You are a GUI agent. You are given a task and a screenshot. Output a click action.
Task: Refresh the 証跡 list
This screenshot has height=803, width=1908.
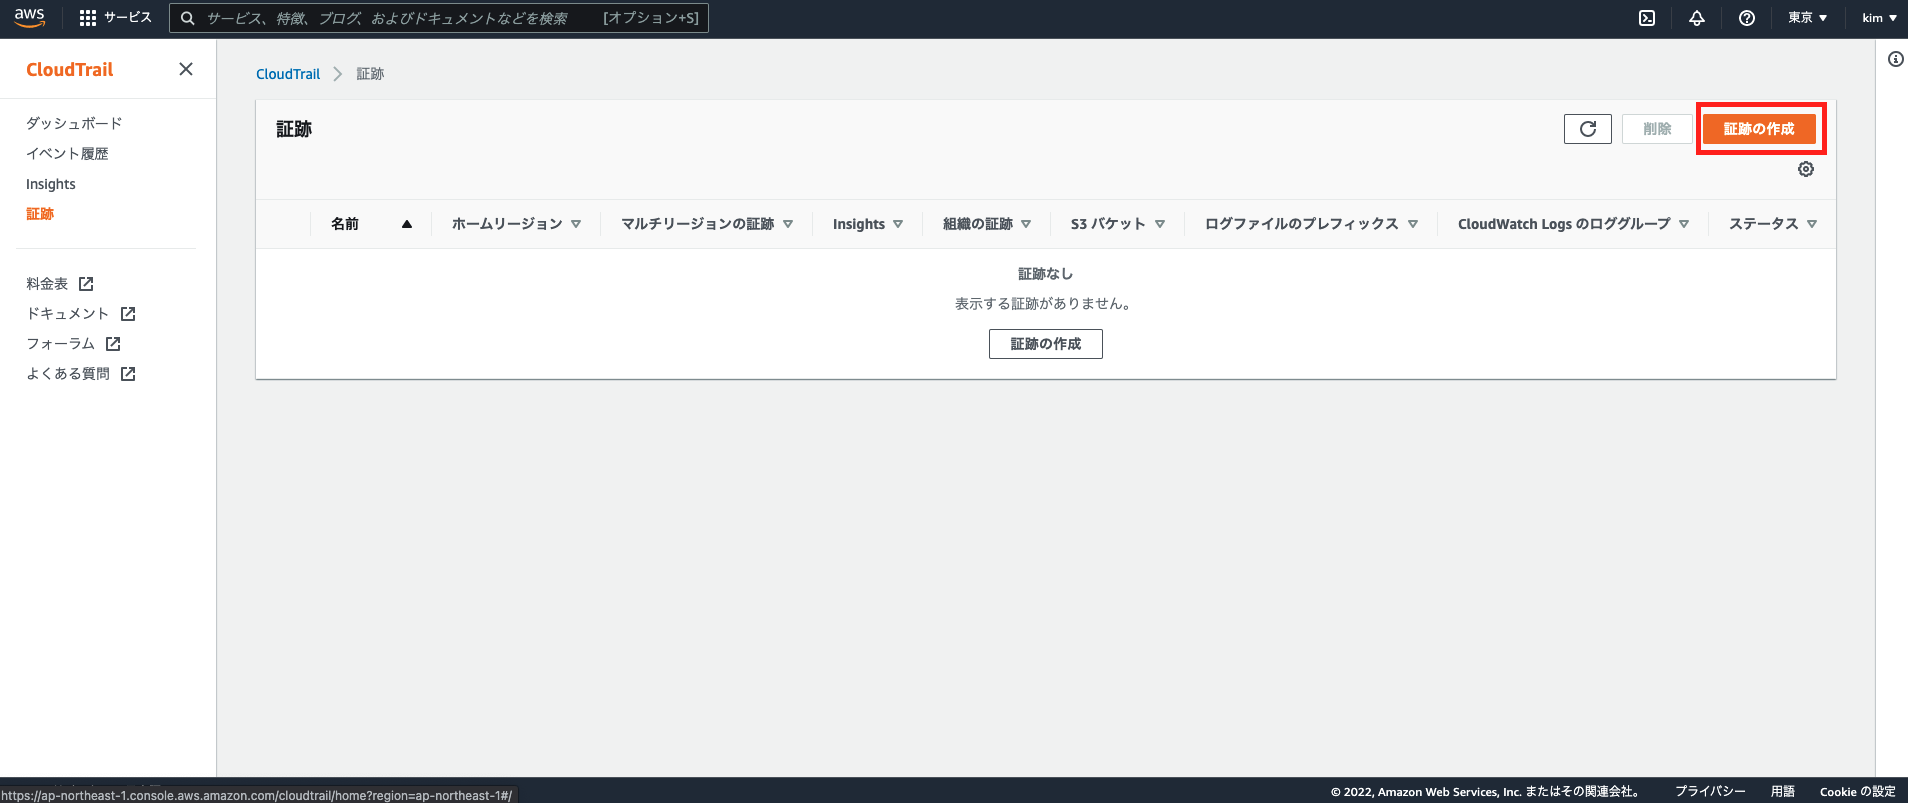click(1588, 129)
